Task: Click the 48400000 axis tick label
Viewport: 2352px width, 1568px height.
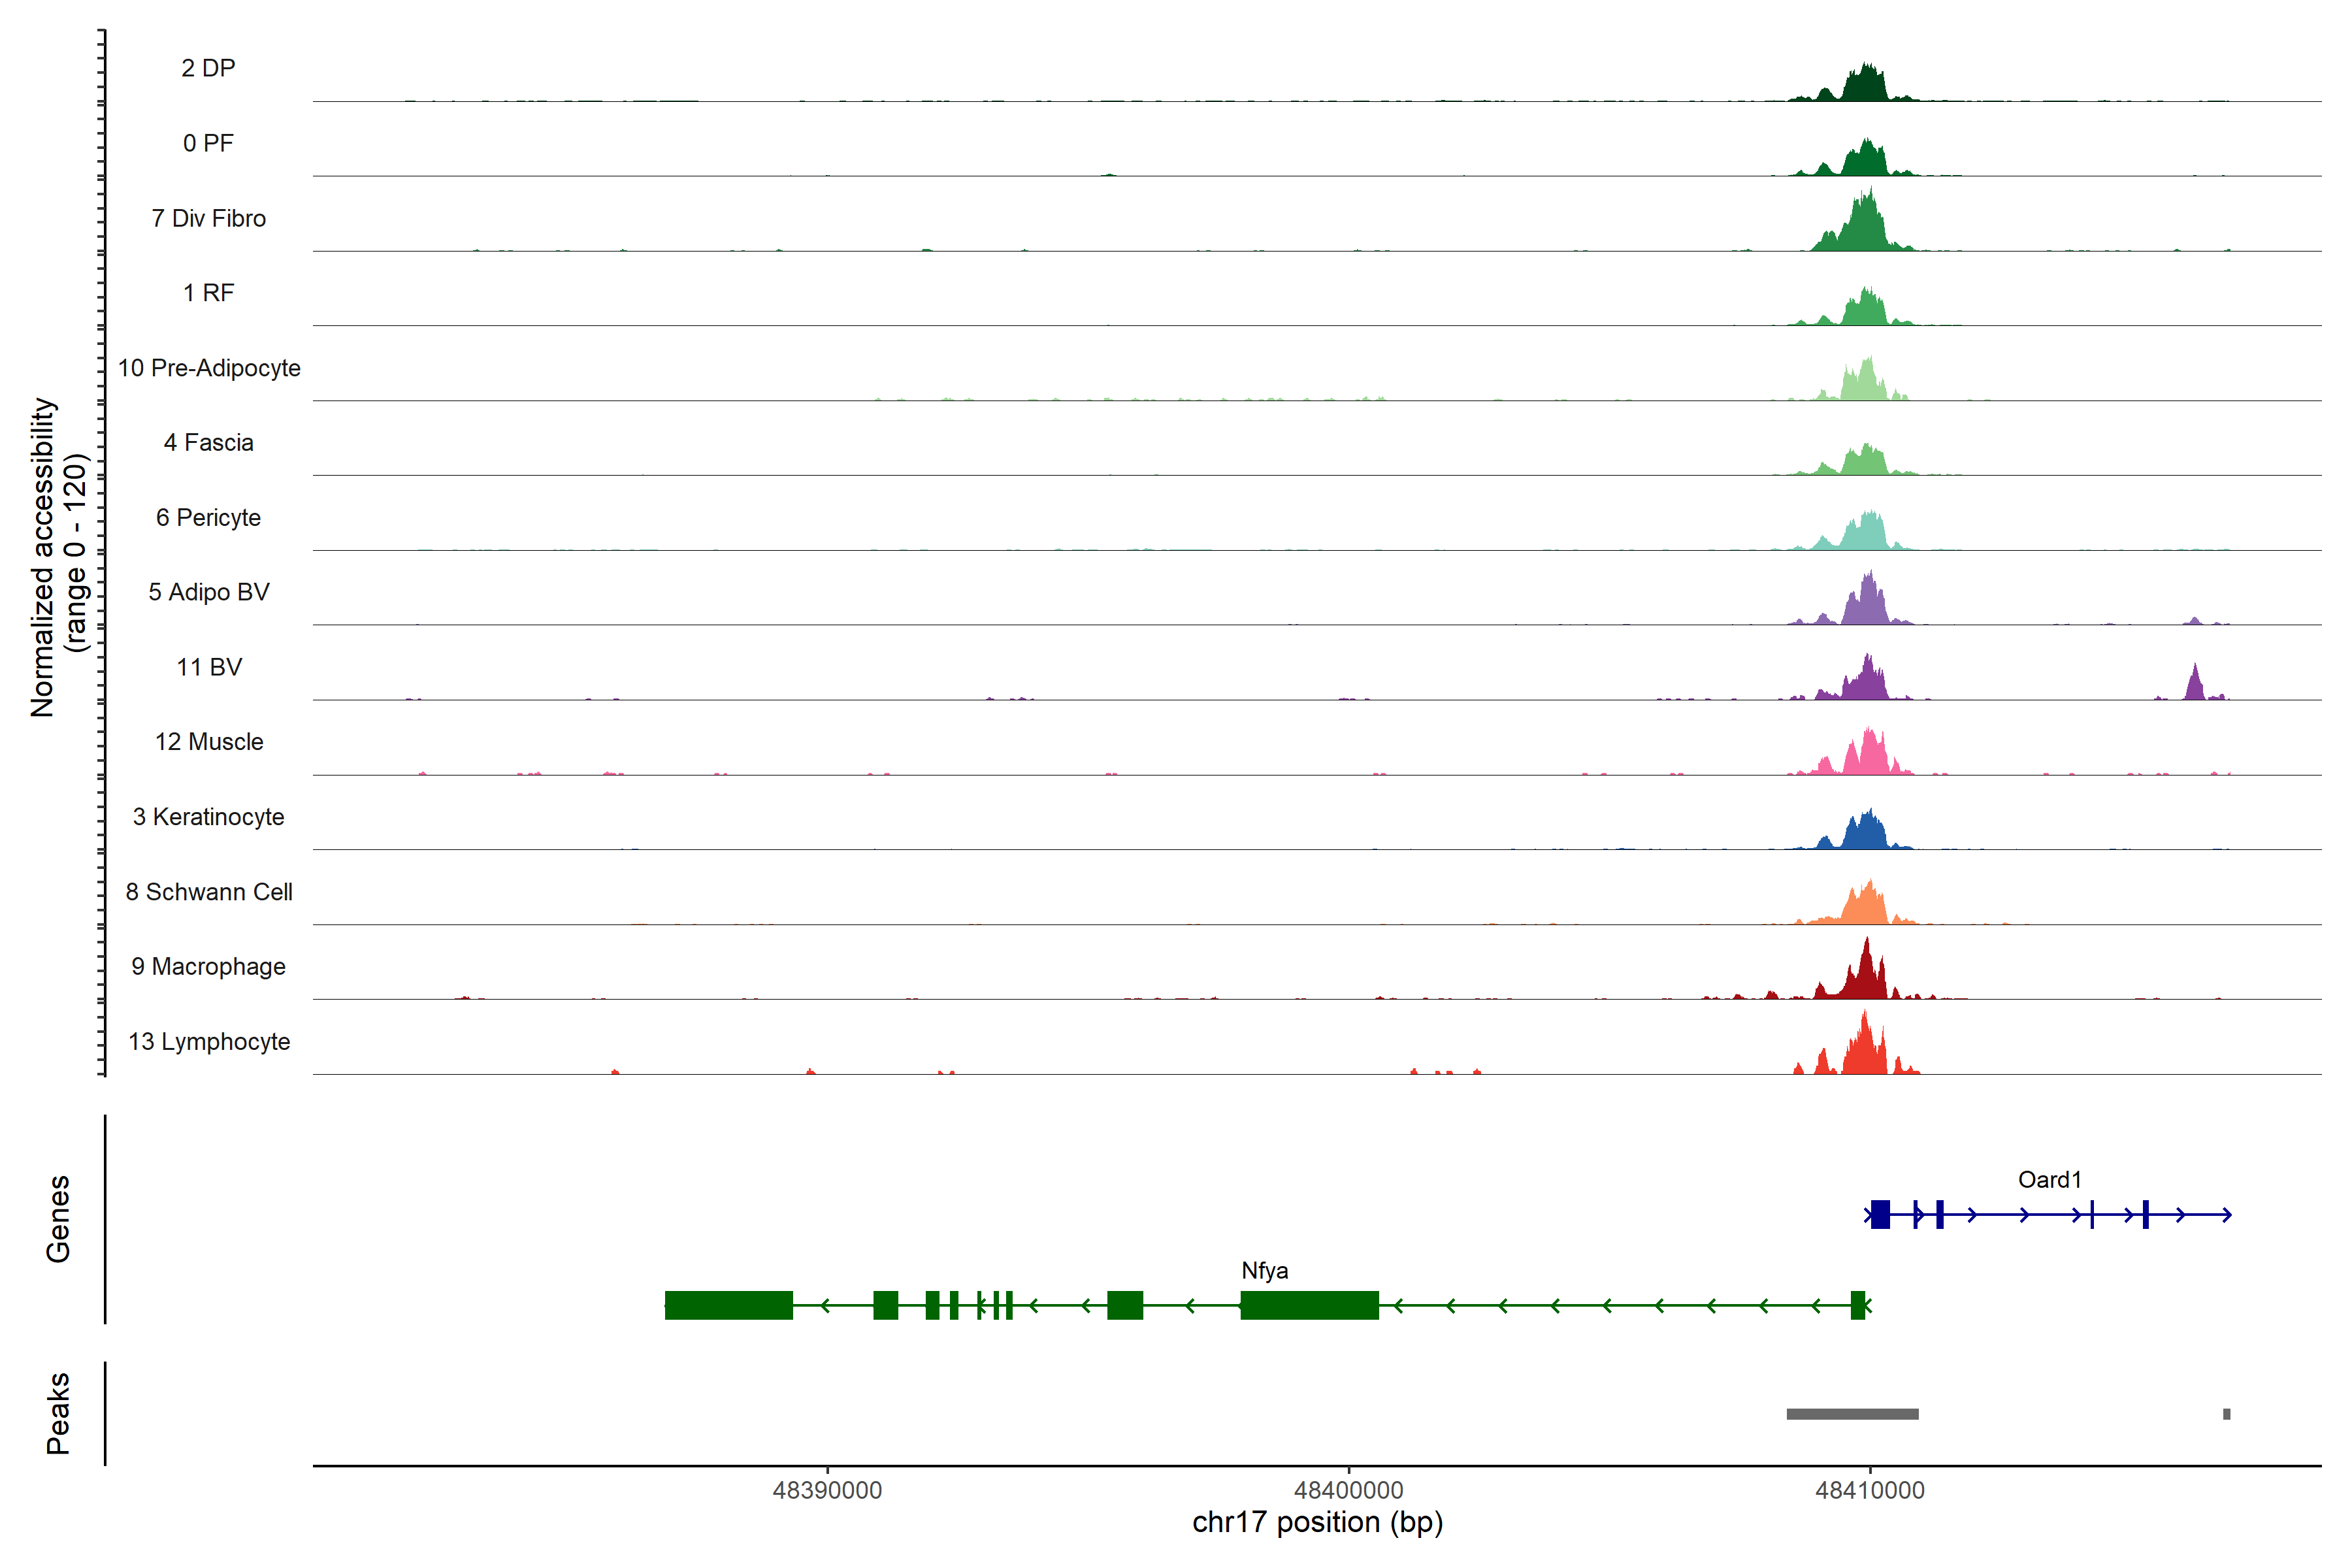Action: click(x=1348, y=1490)
